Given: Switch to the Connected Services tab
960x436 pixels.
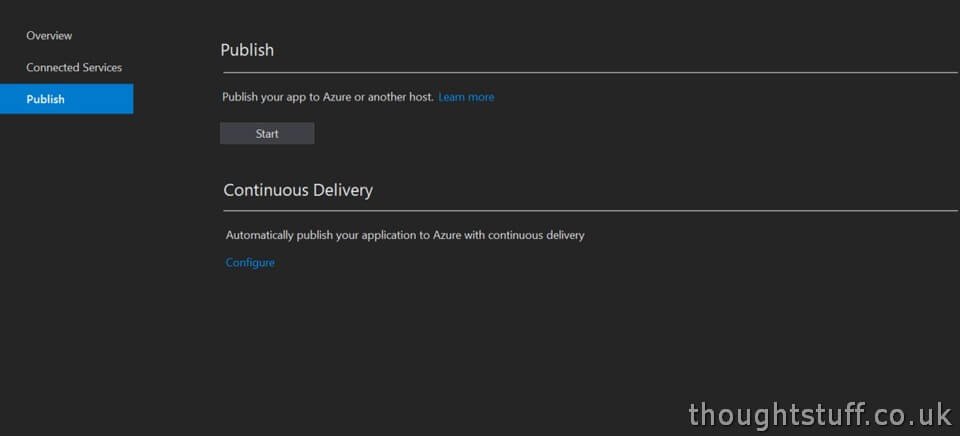Looking at the screenshot, I should coord(74,67).
